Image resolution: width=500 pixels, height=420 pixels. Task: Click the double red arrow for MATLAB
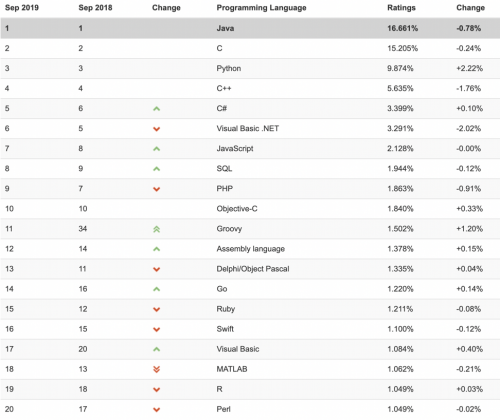click(x=156, y=369)
